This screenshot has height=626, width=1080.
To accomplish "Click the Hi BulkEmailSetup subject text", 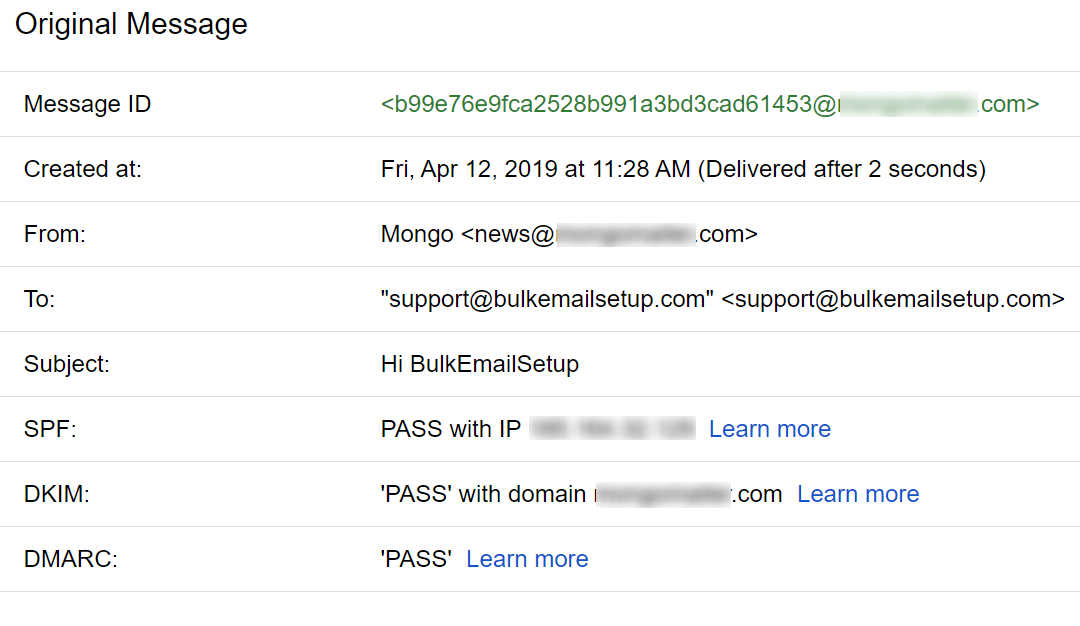I will (x=479, y=364).
